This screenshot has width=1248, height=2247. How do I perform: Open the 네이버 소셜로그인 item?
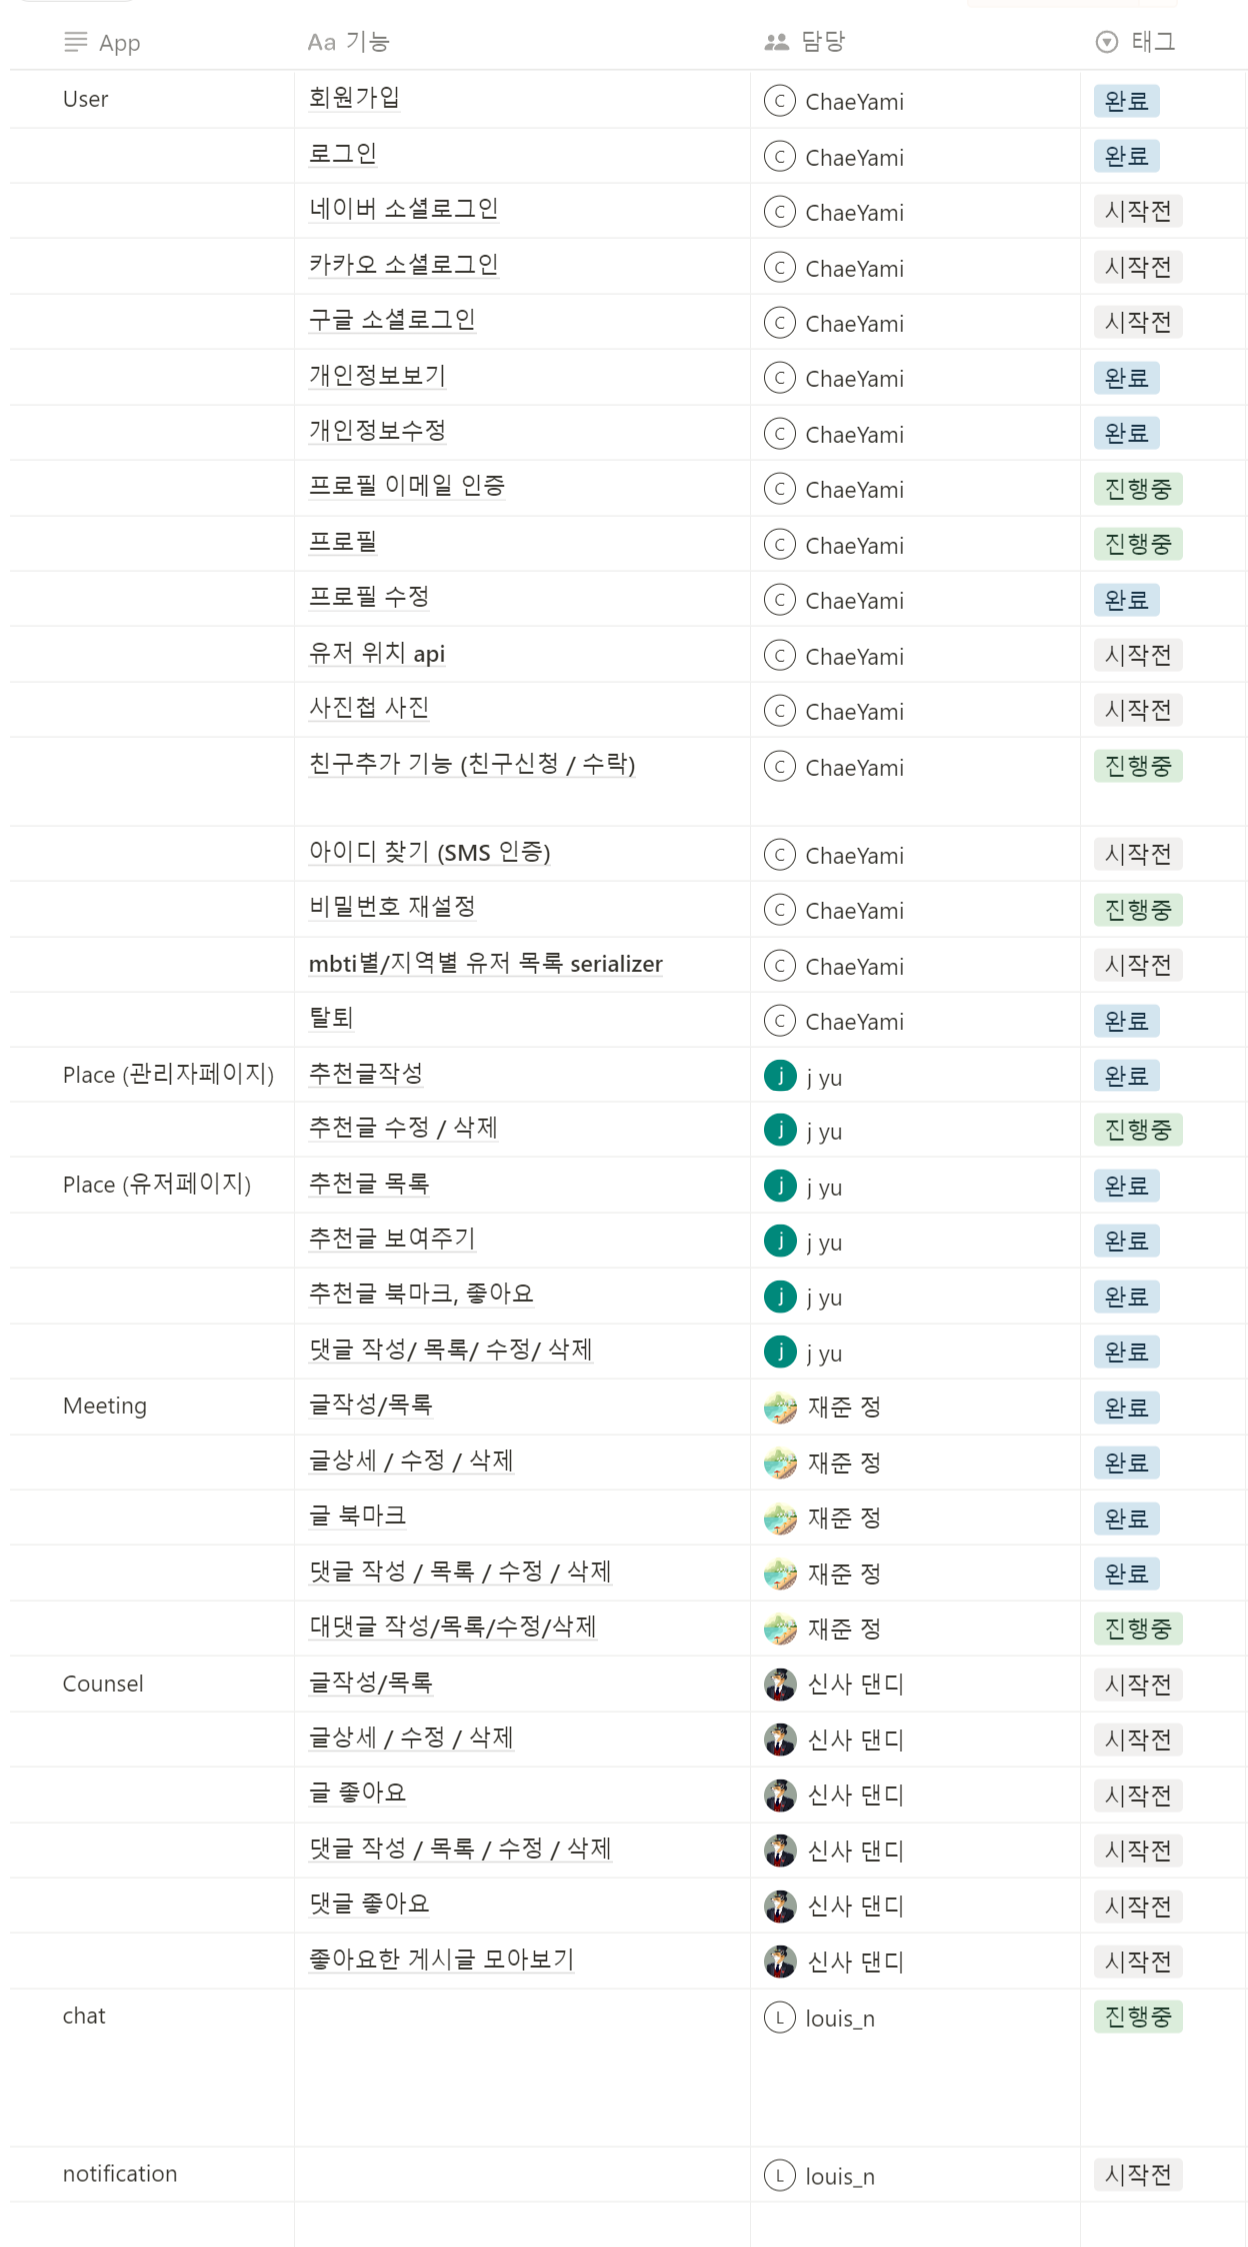(403, 209)
